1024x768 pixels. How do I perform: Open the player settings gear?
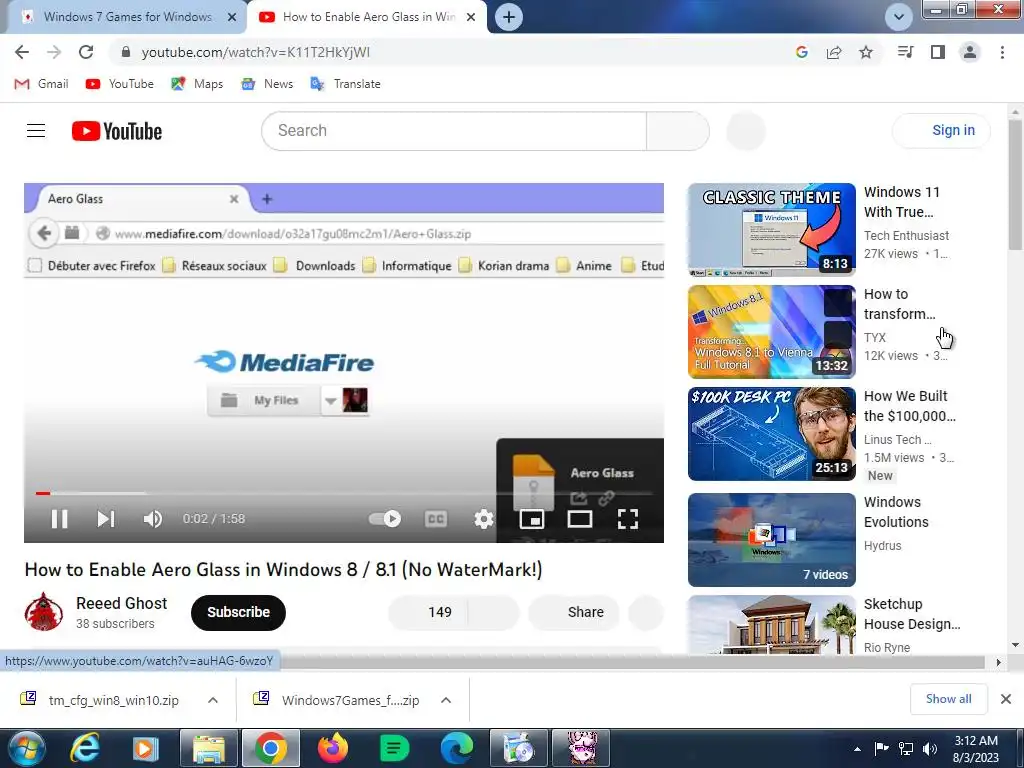483,519
